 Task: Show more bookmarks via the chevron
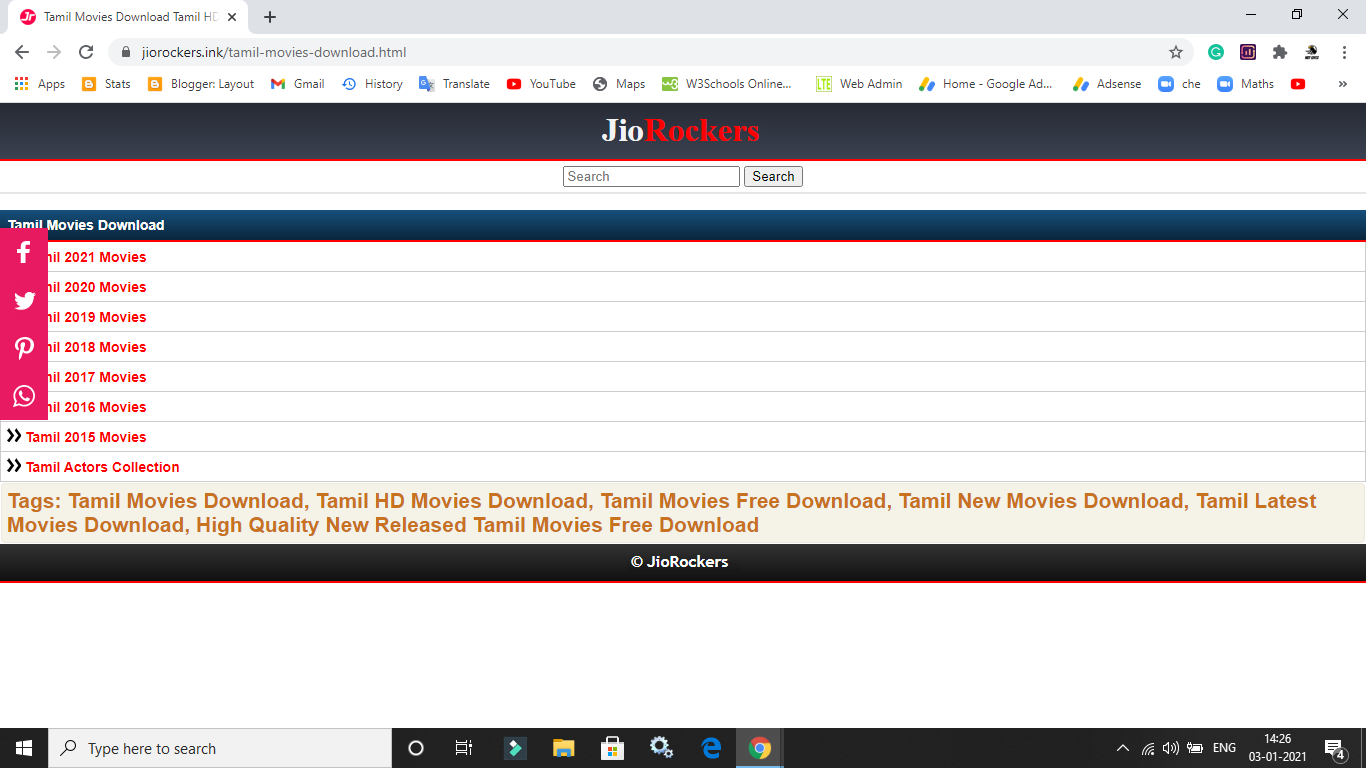click(1342, 84)
